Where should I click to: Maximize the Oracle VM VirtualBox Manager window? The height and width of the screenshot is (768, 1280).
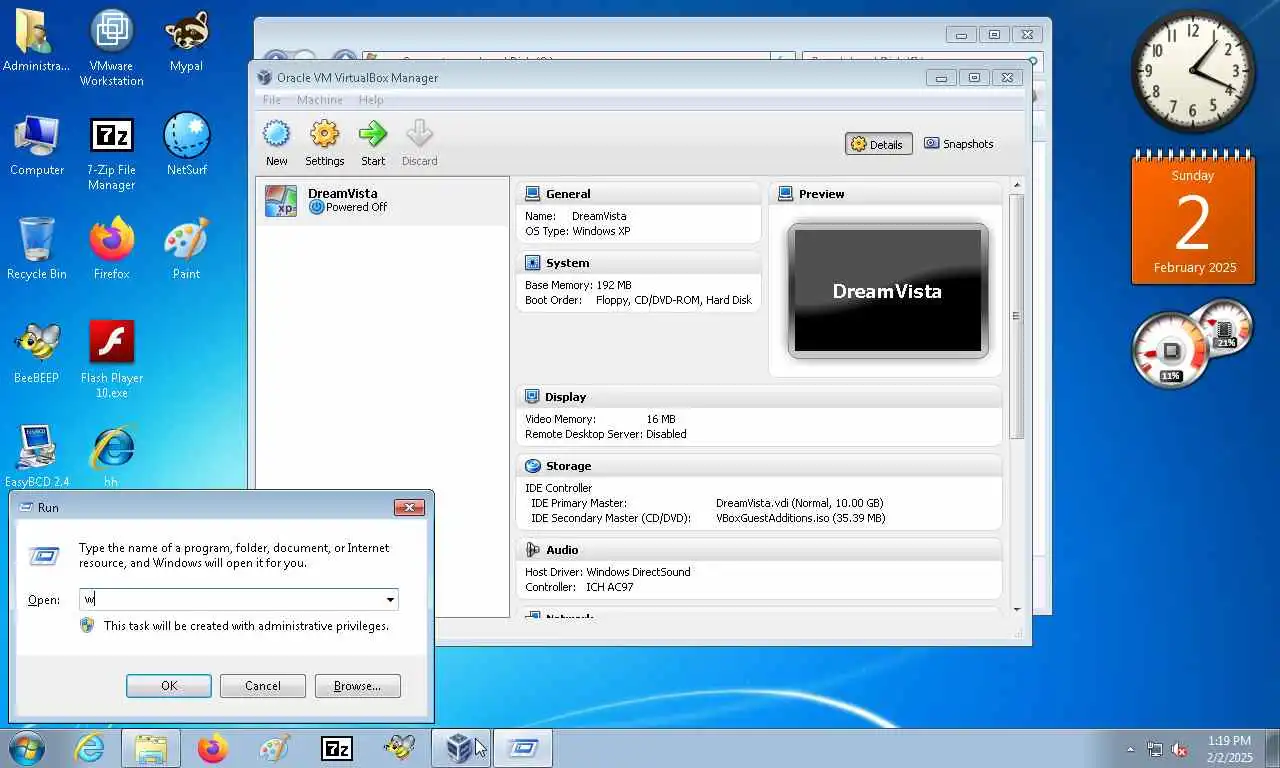974,78
